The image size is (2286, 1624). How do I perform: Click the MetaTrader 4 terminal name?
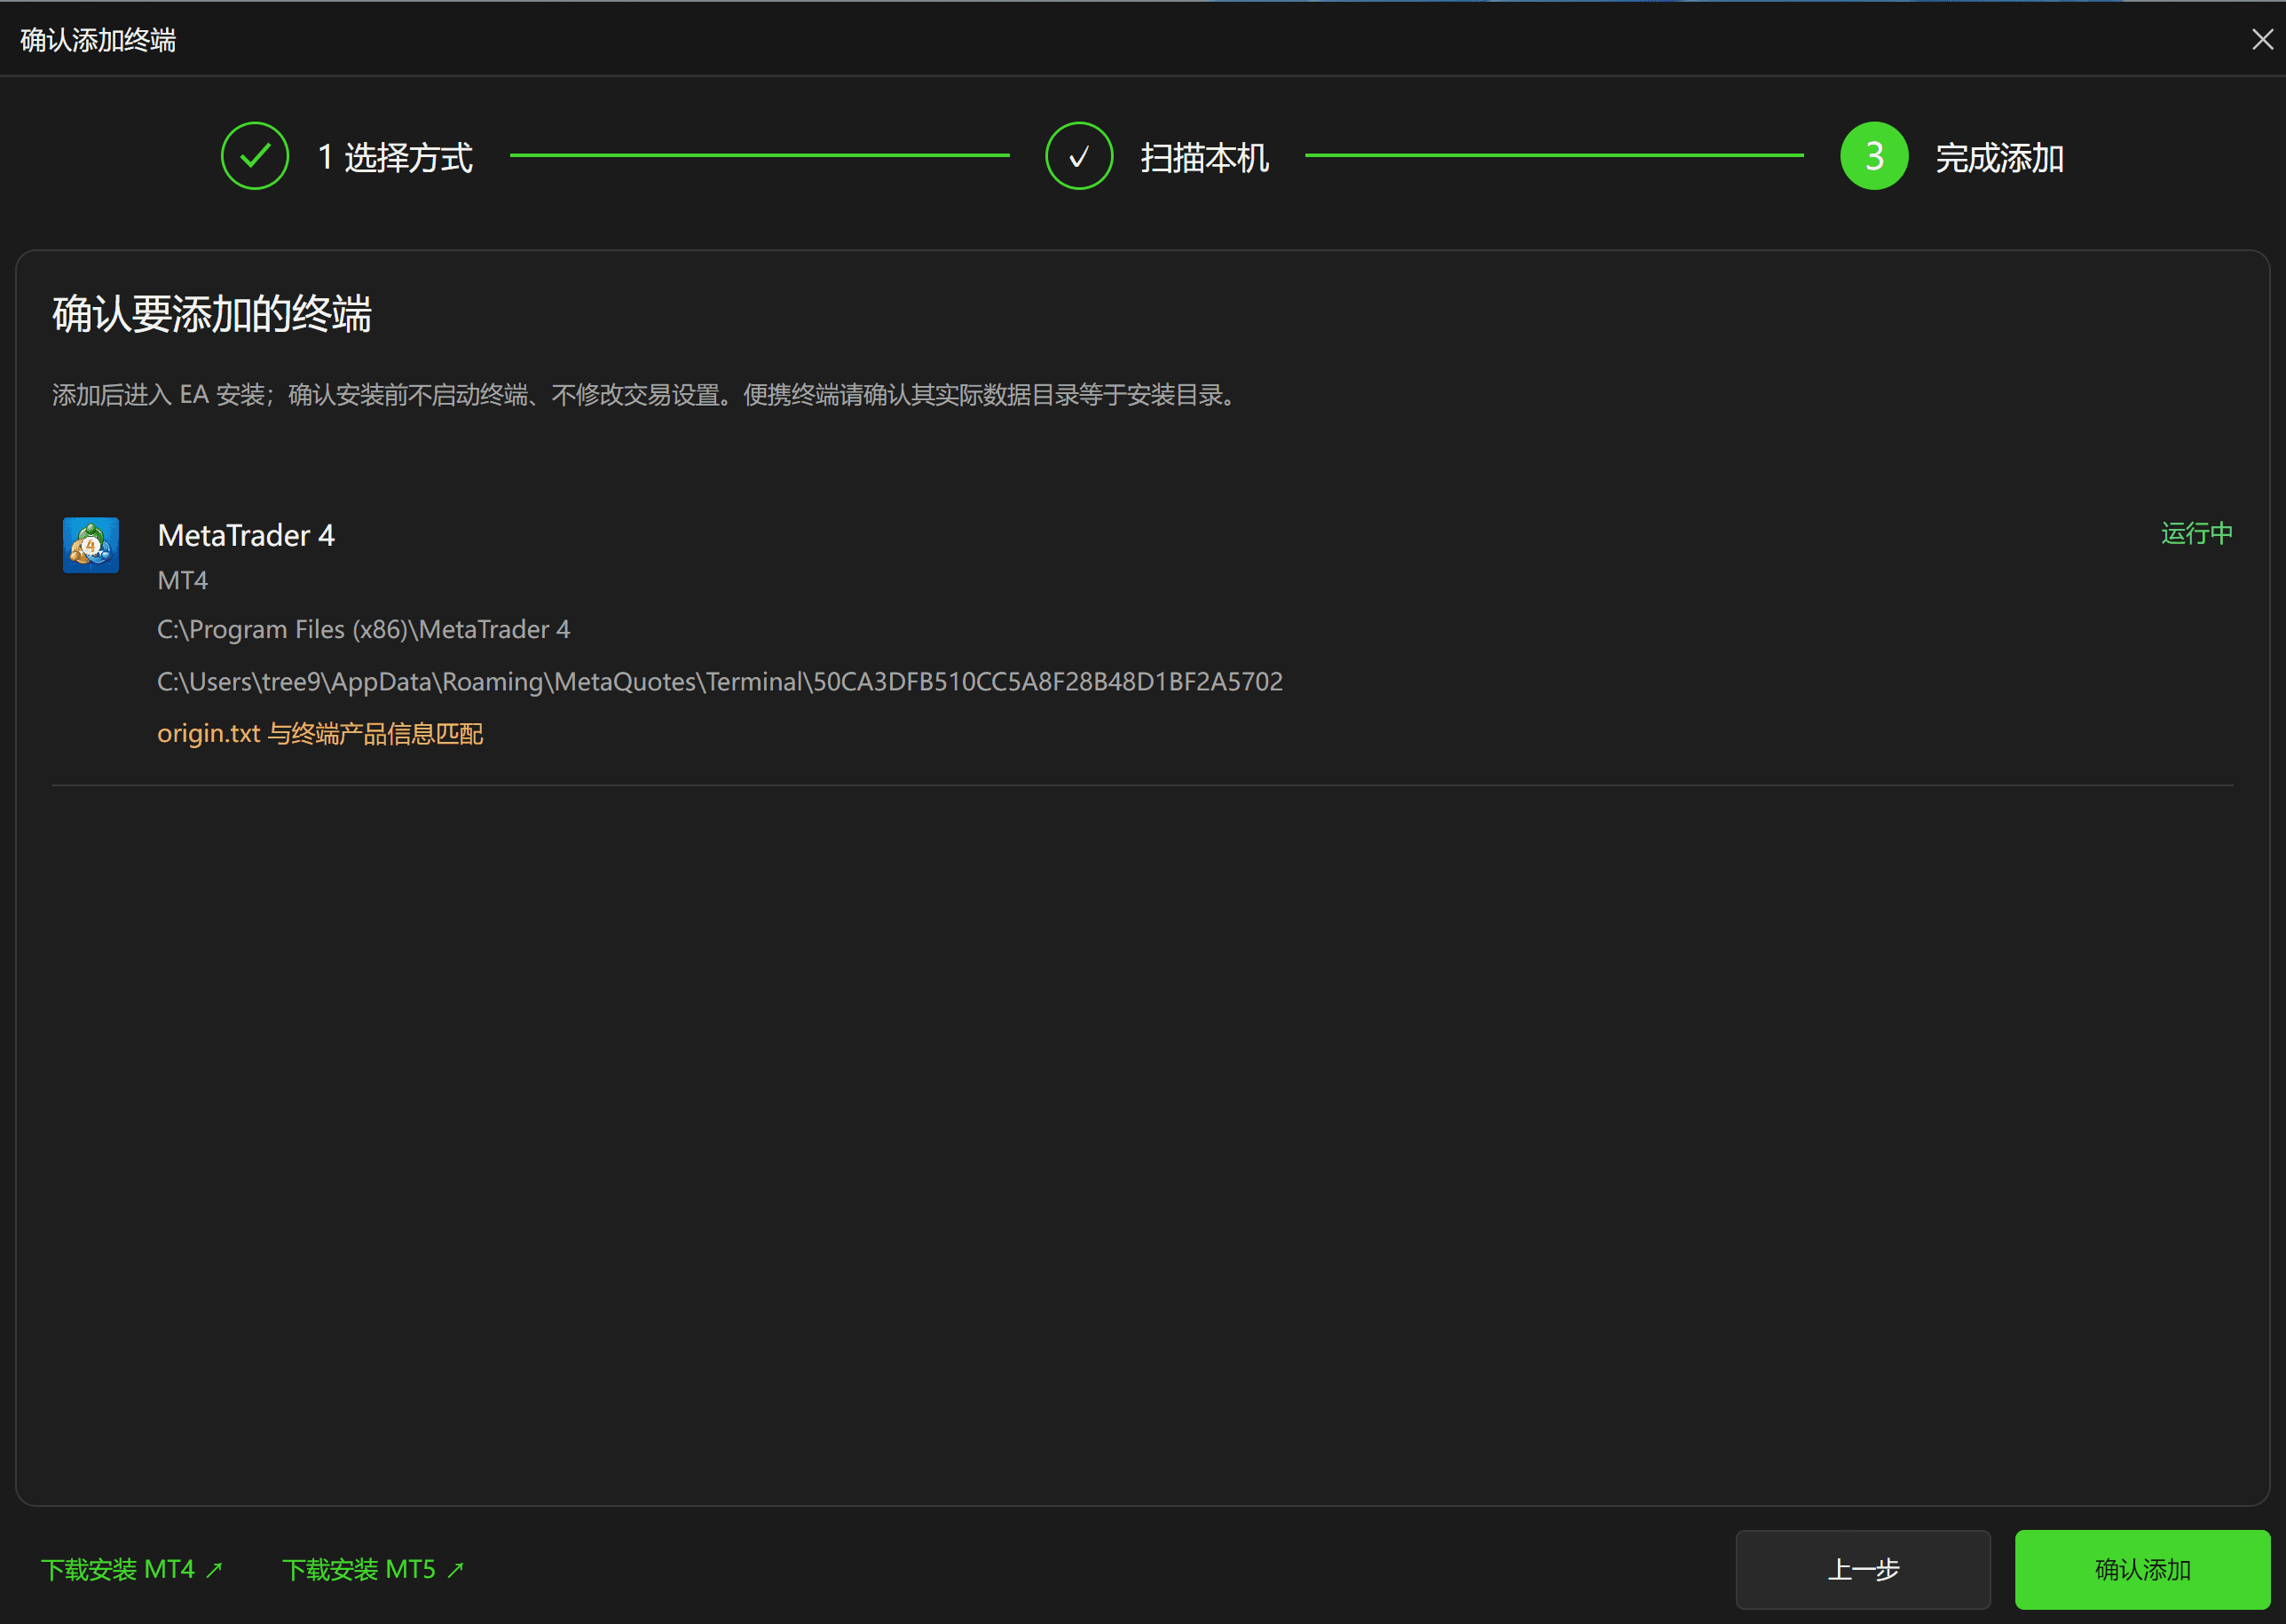246,535
